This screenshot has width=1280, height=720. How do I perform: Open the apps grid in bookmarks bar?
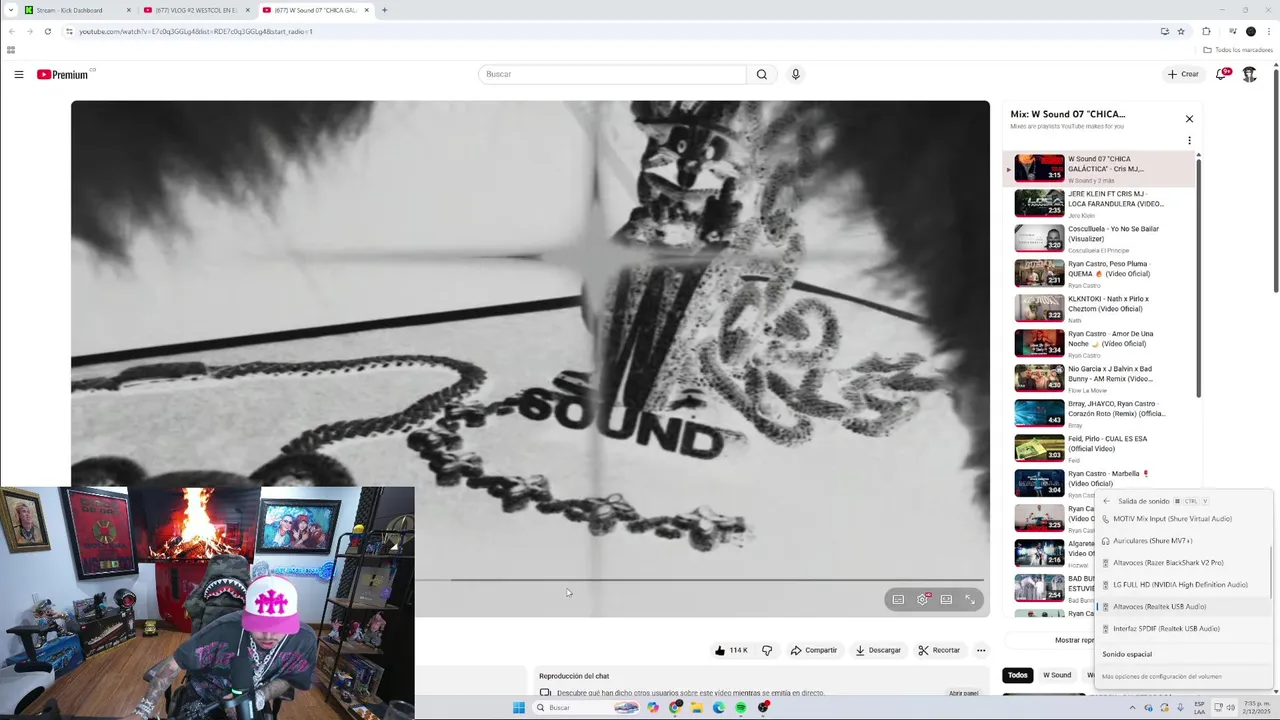(11, 50)
